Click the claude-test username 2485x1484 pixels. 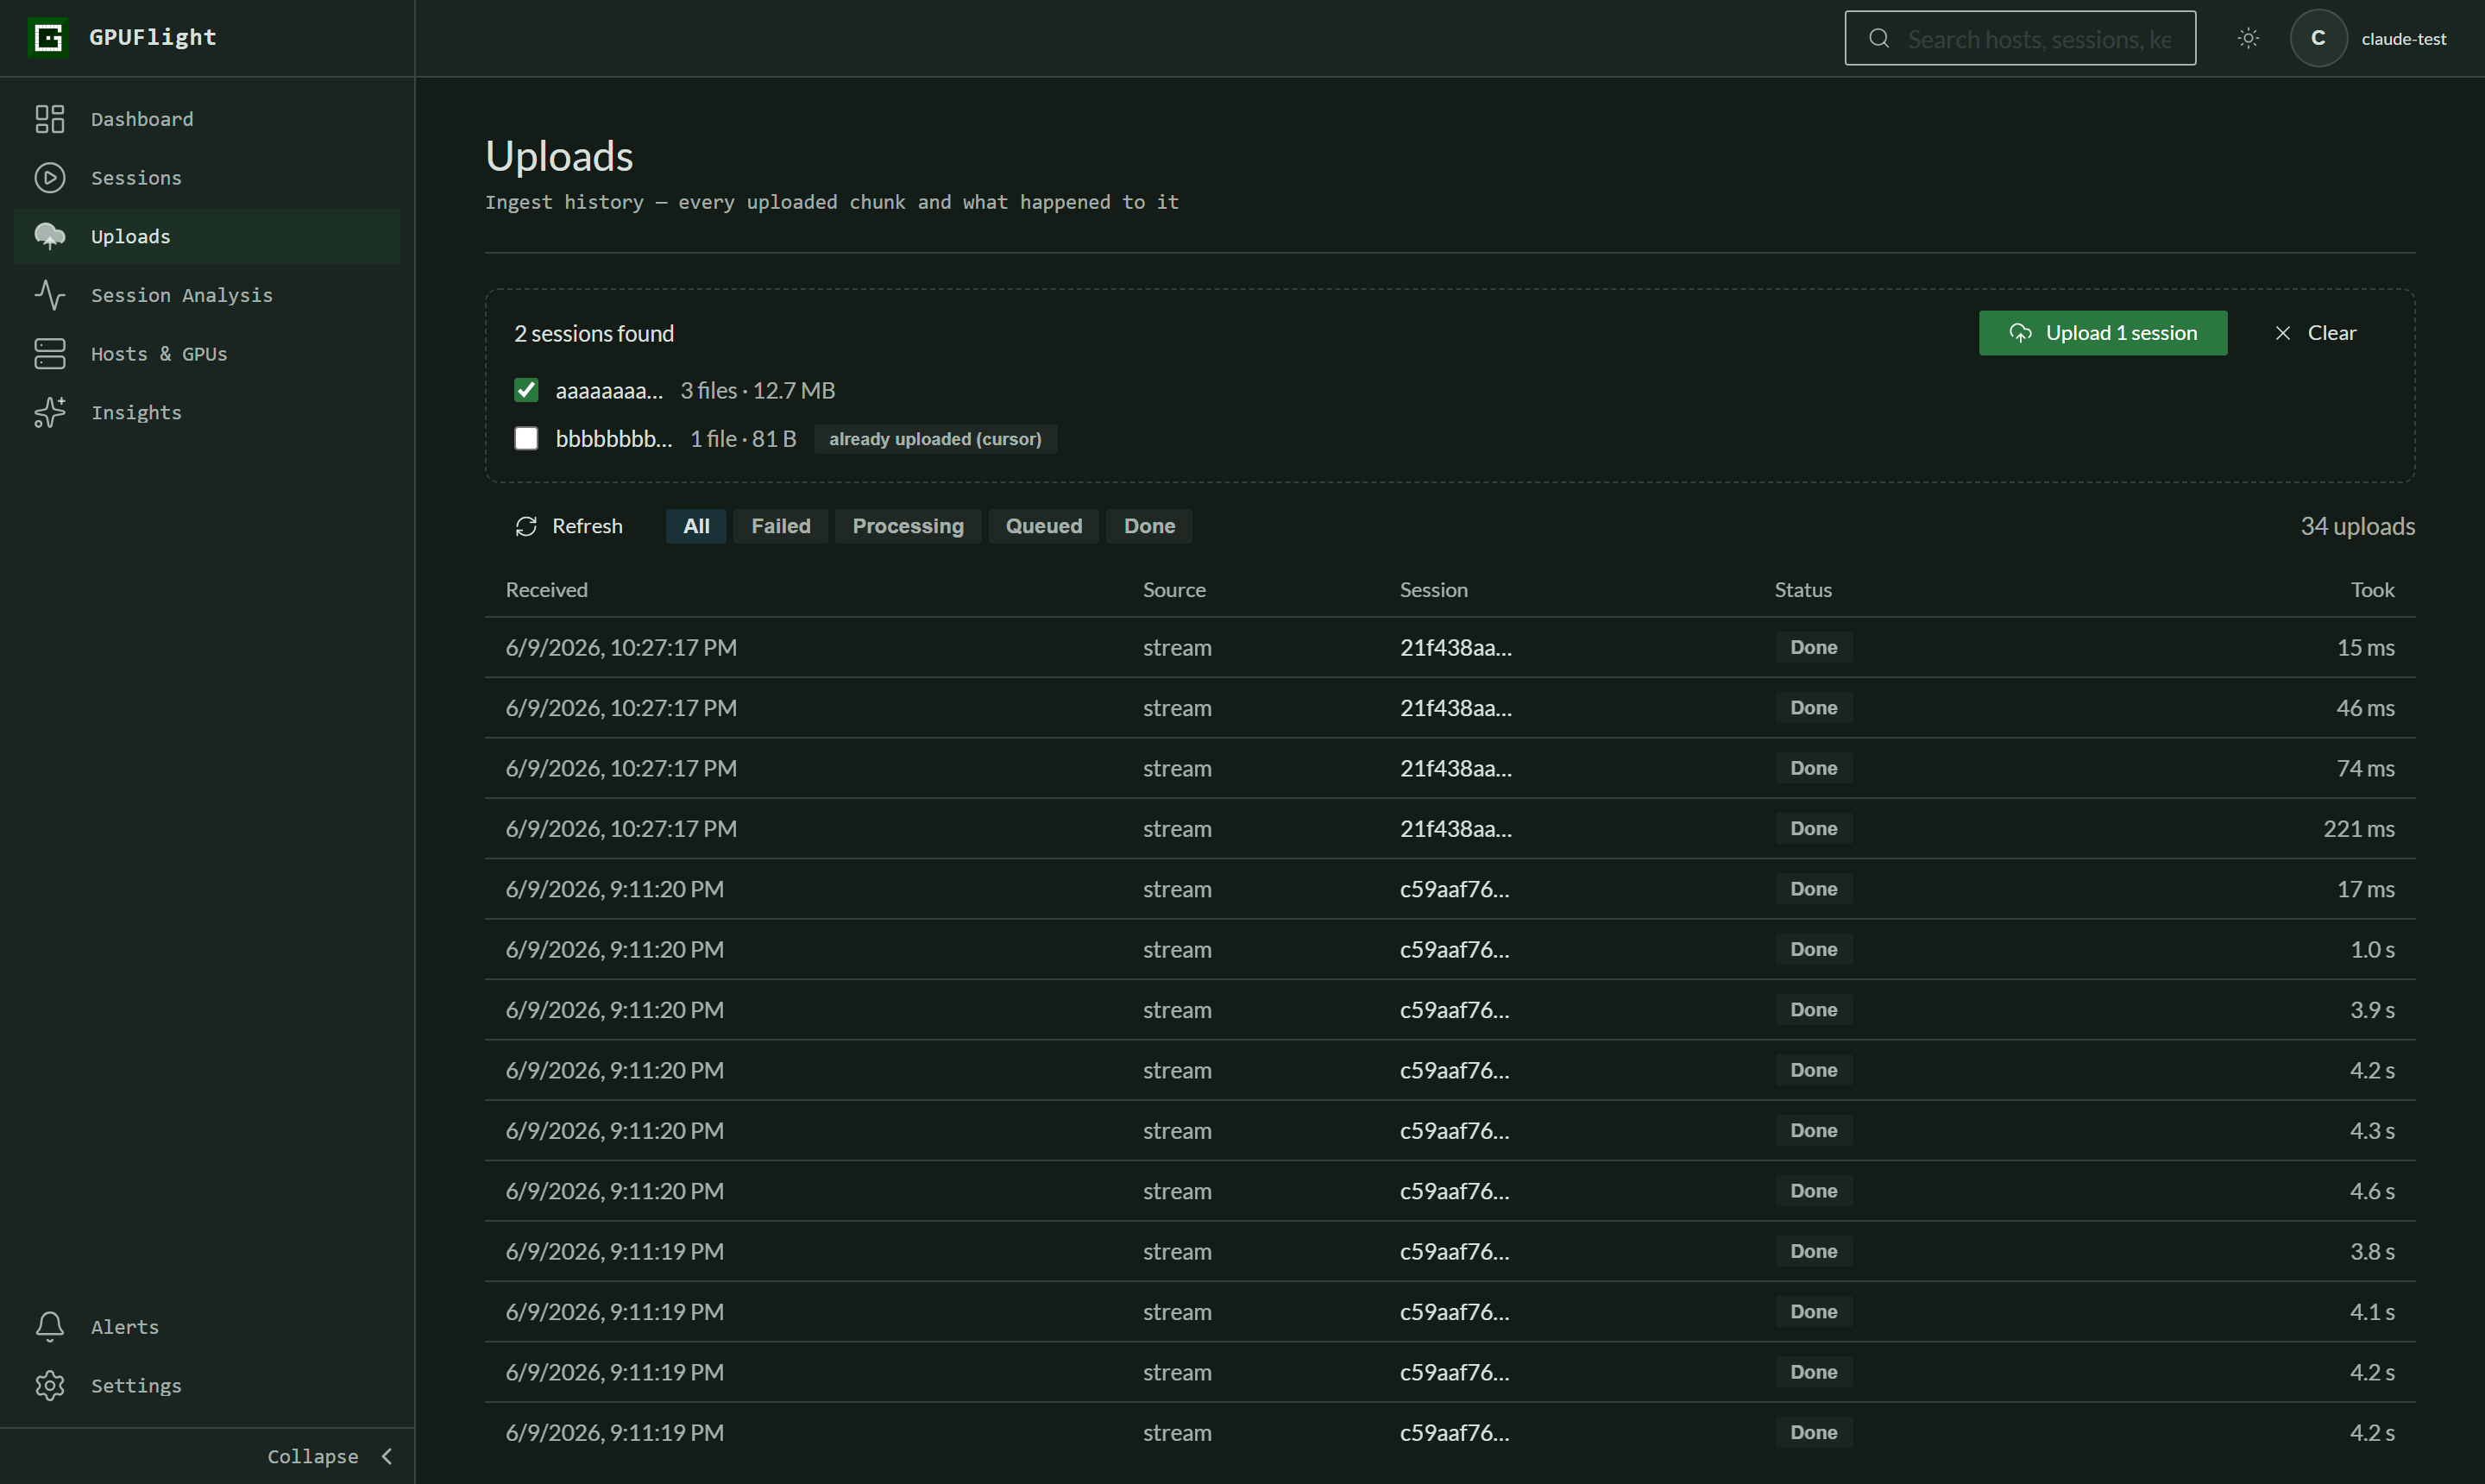(x=2404, y=39)
